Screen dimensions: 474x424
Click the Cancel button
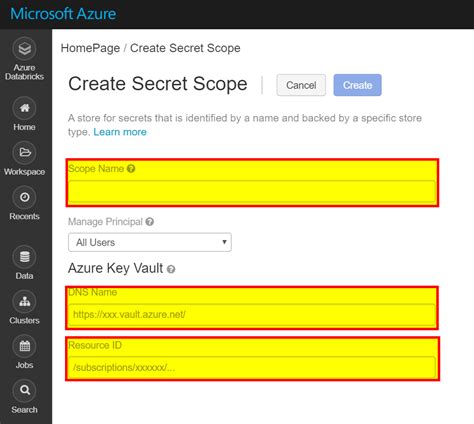click(x=301, y=85)
